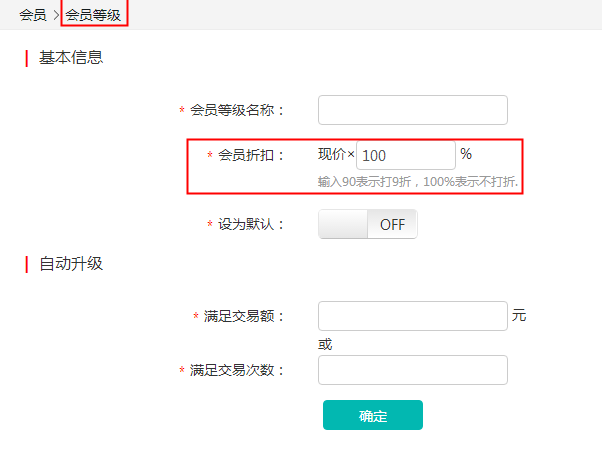Click the 满足交易次数 input field
Image resolution: width=602 pixels, height=461 pixels.
tap(412, 370)
